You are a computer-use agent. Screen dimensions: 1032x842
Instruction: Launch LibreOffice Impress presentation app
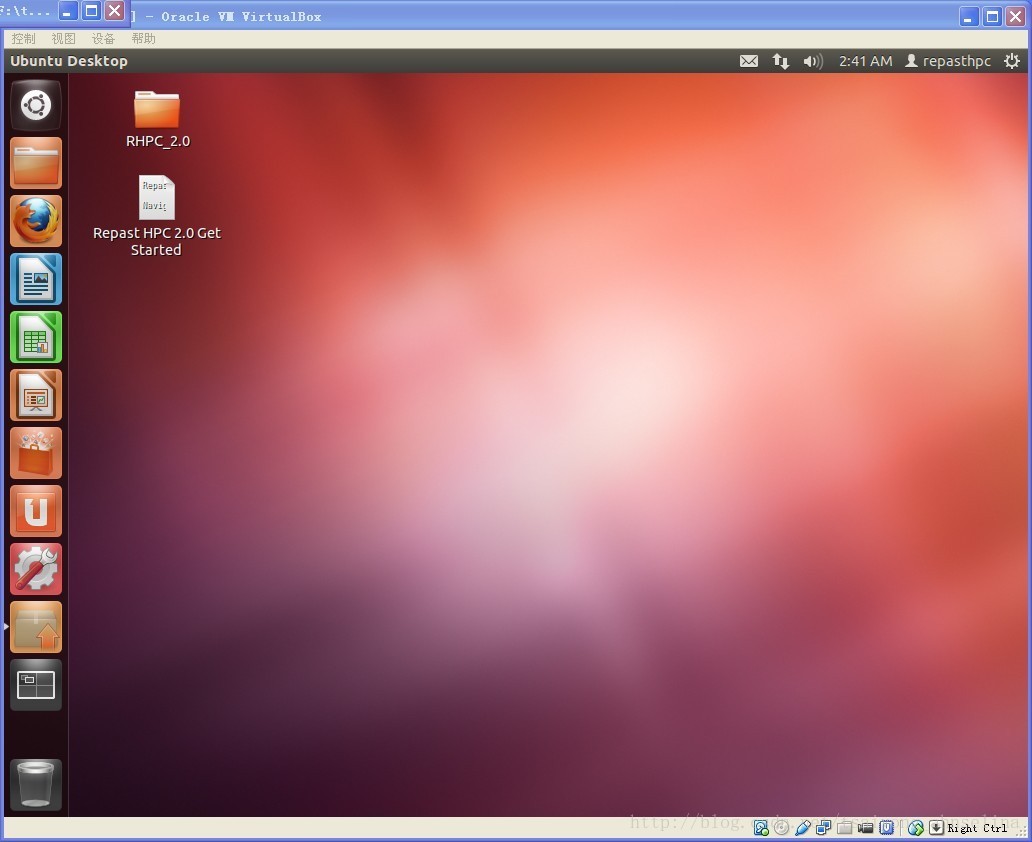click(36, 395)
